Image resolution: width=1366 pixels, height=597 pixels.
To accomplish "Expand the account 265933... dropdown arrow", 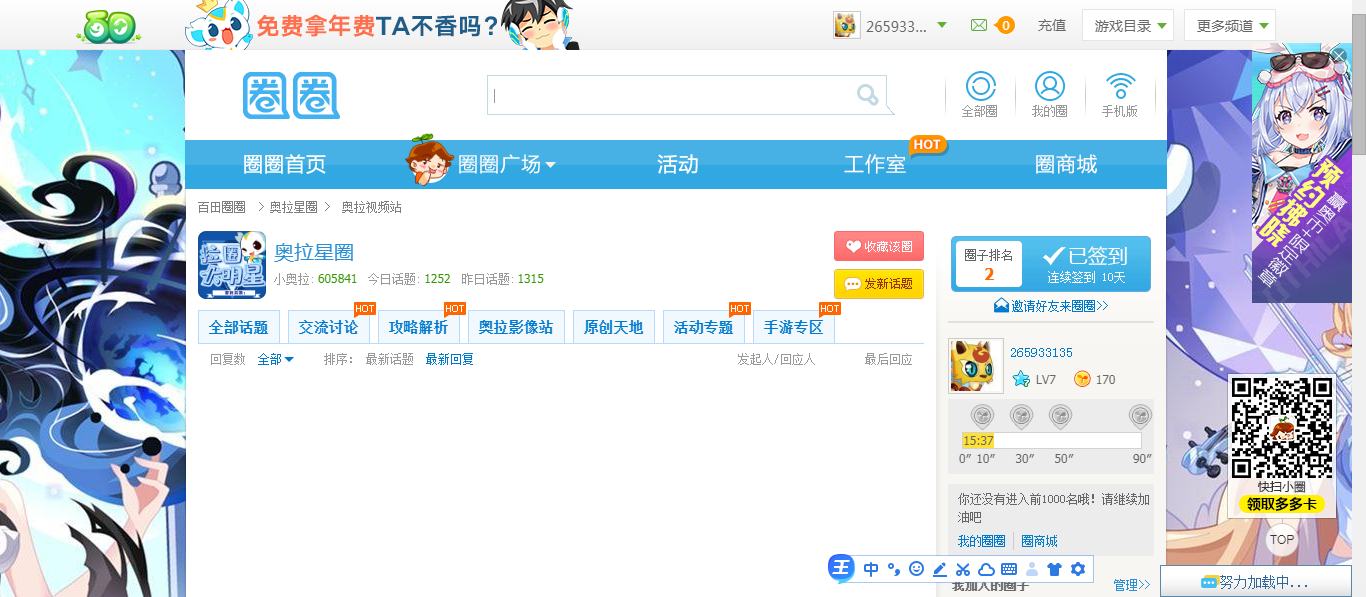I will click(942, 25).
